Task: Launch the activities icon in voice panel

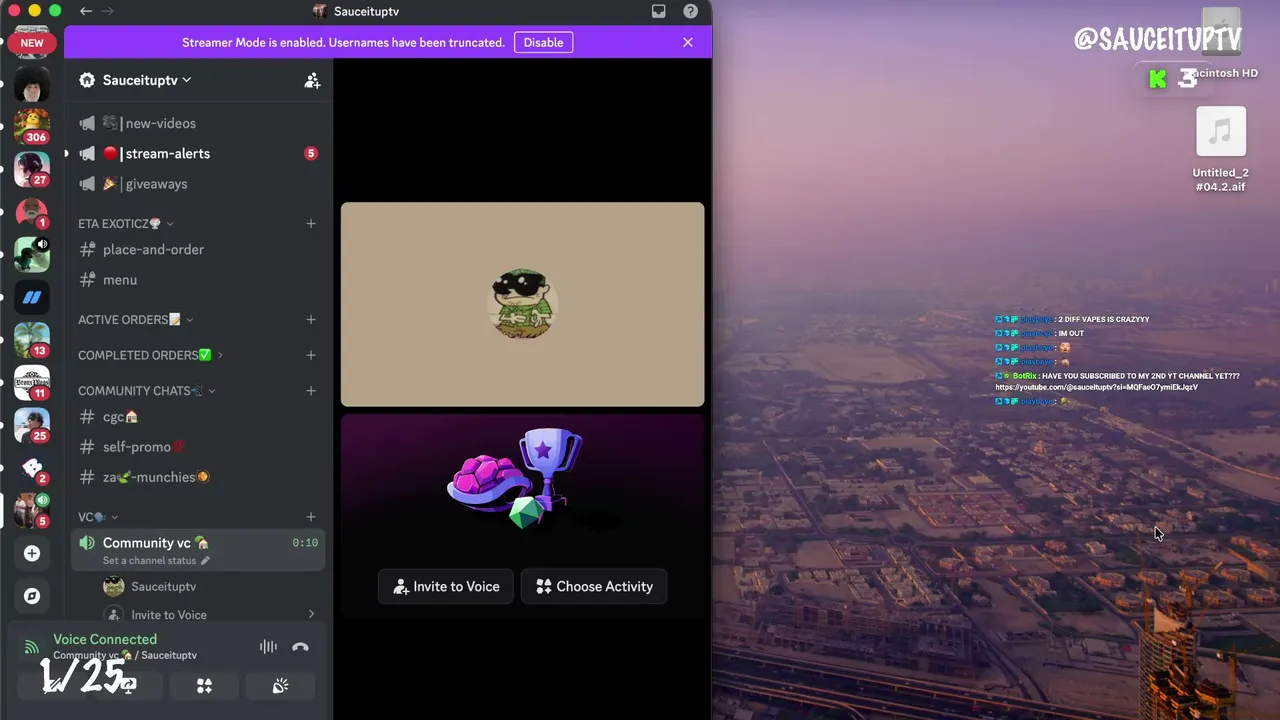Action: [204, 686]
